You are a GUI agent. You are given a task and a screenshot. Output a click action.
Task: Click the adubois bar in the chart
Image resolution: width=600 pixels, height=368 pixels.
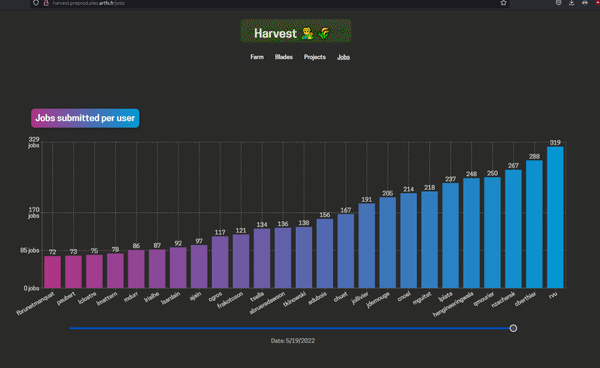pyautogui.click(x=325, y=253)
